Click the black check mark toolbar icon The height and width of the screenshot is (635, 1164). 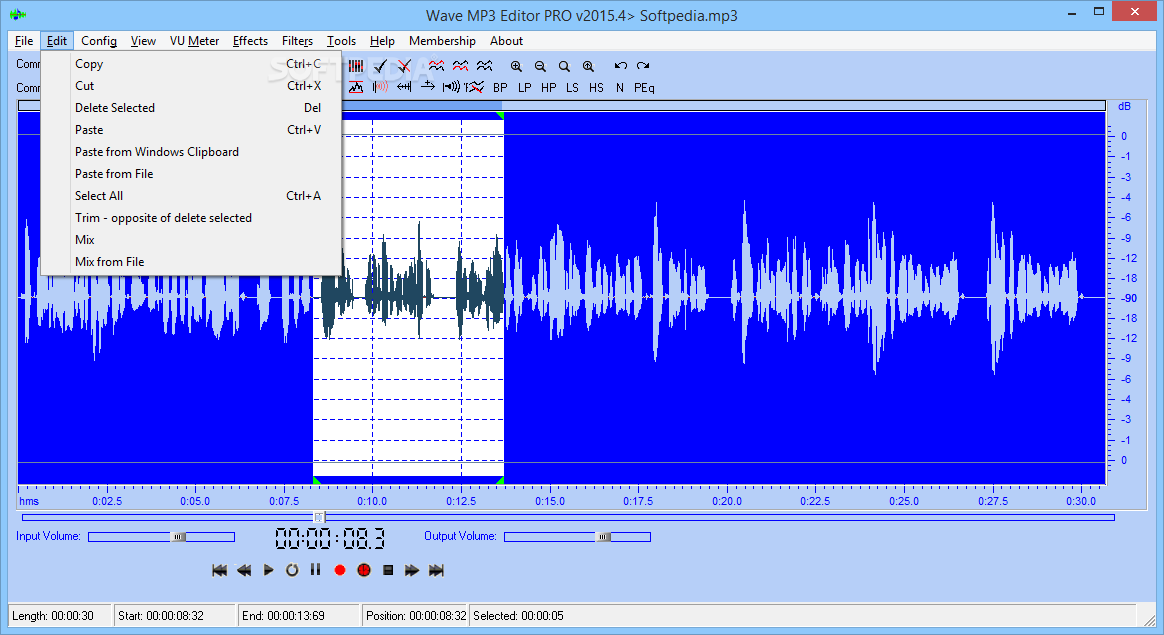tap(380, 66)
